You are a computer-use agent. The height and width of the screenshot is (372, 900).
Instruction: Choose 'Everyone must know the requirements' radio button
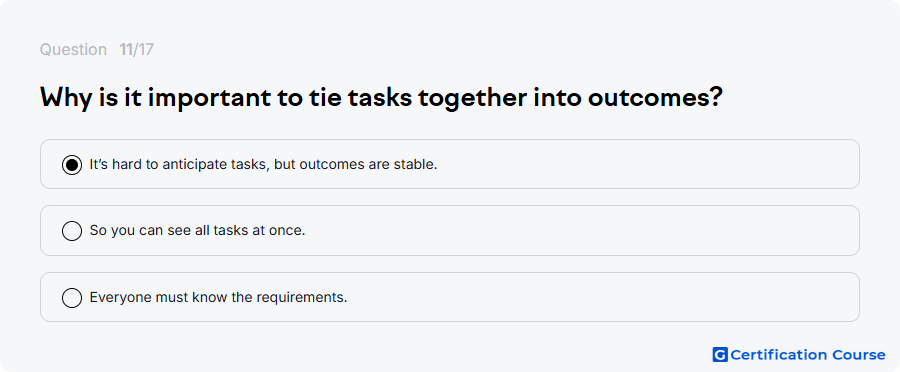point(72,297)
